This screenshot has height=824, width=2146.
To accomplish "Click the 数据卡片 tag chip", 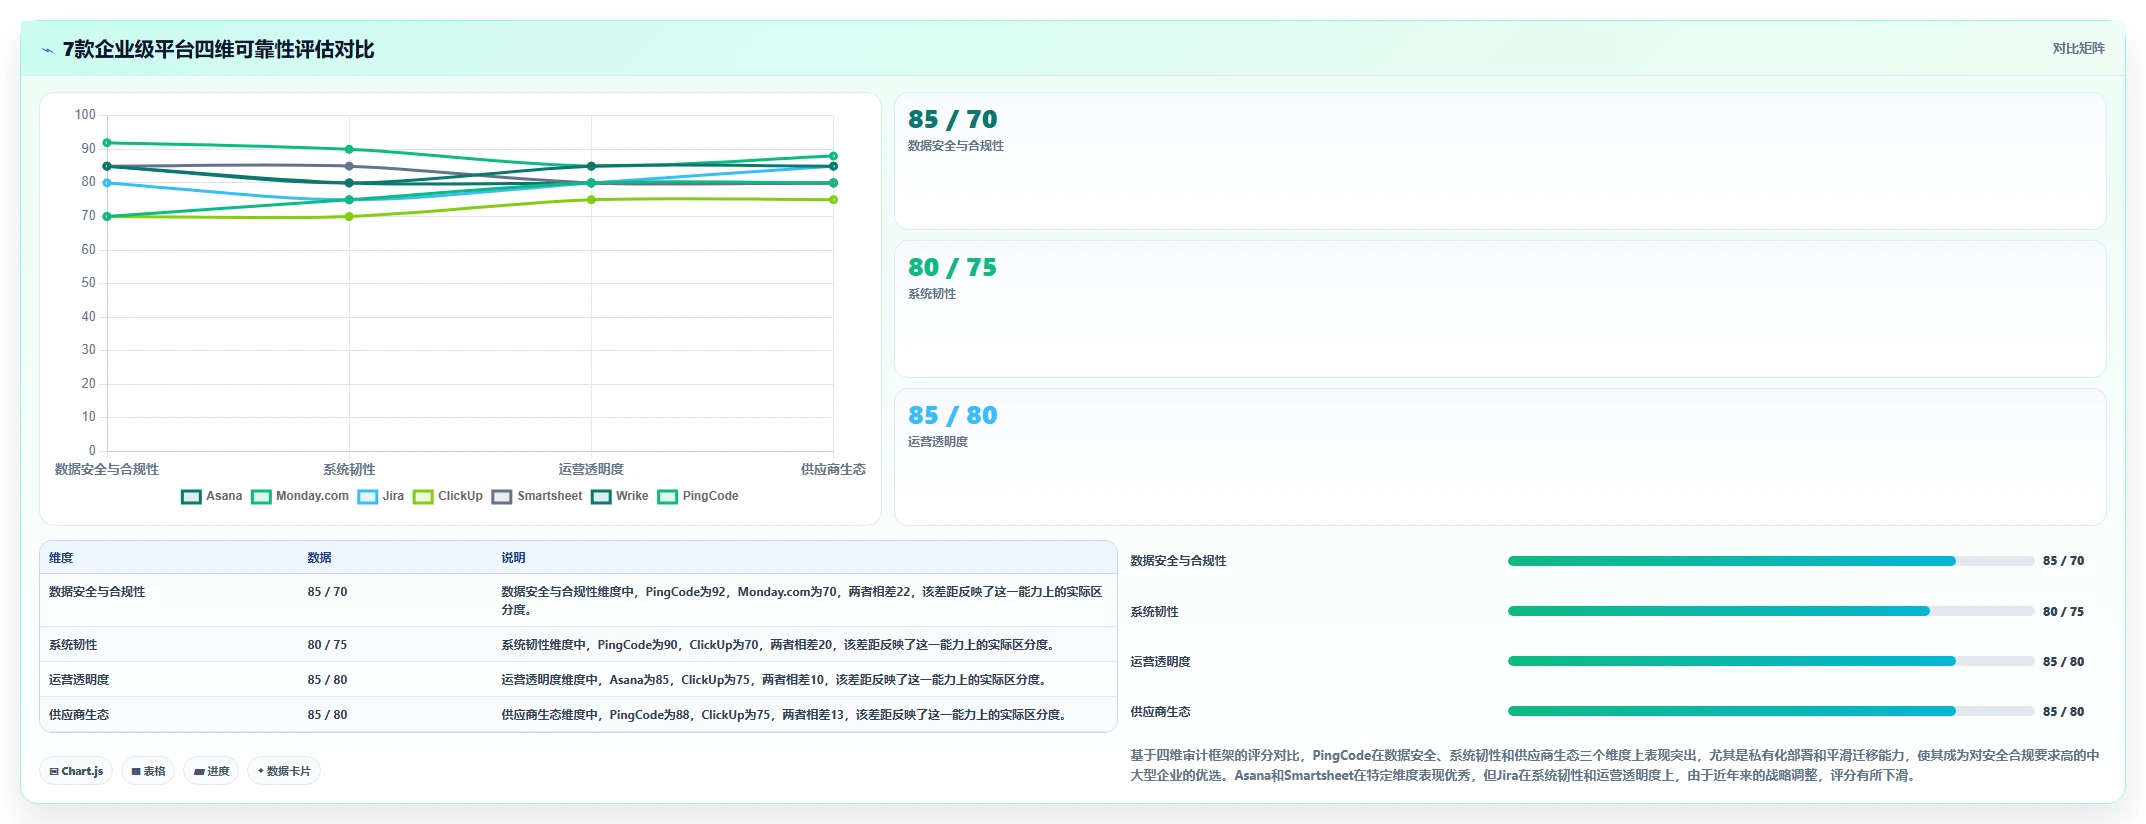I will pyautogui.click(x=284, y=771).
